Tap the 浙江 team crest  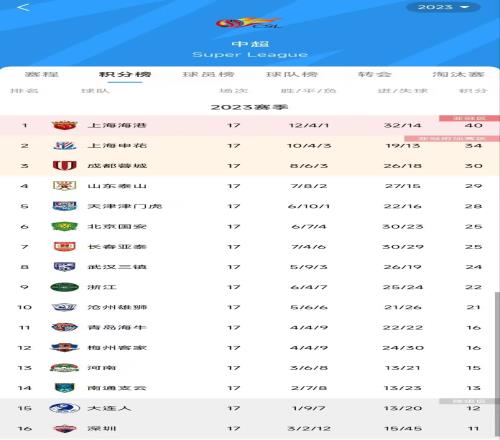pos(64,287)
